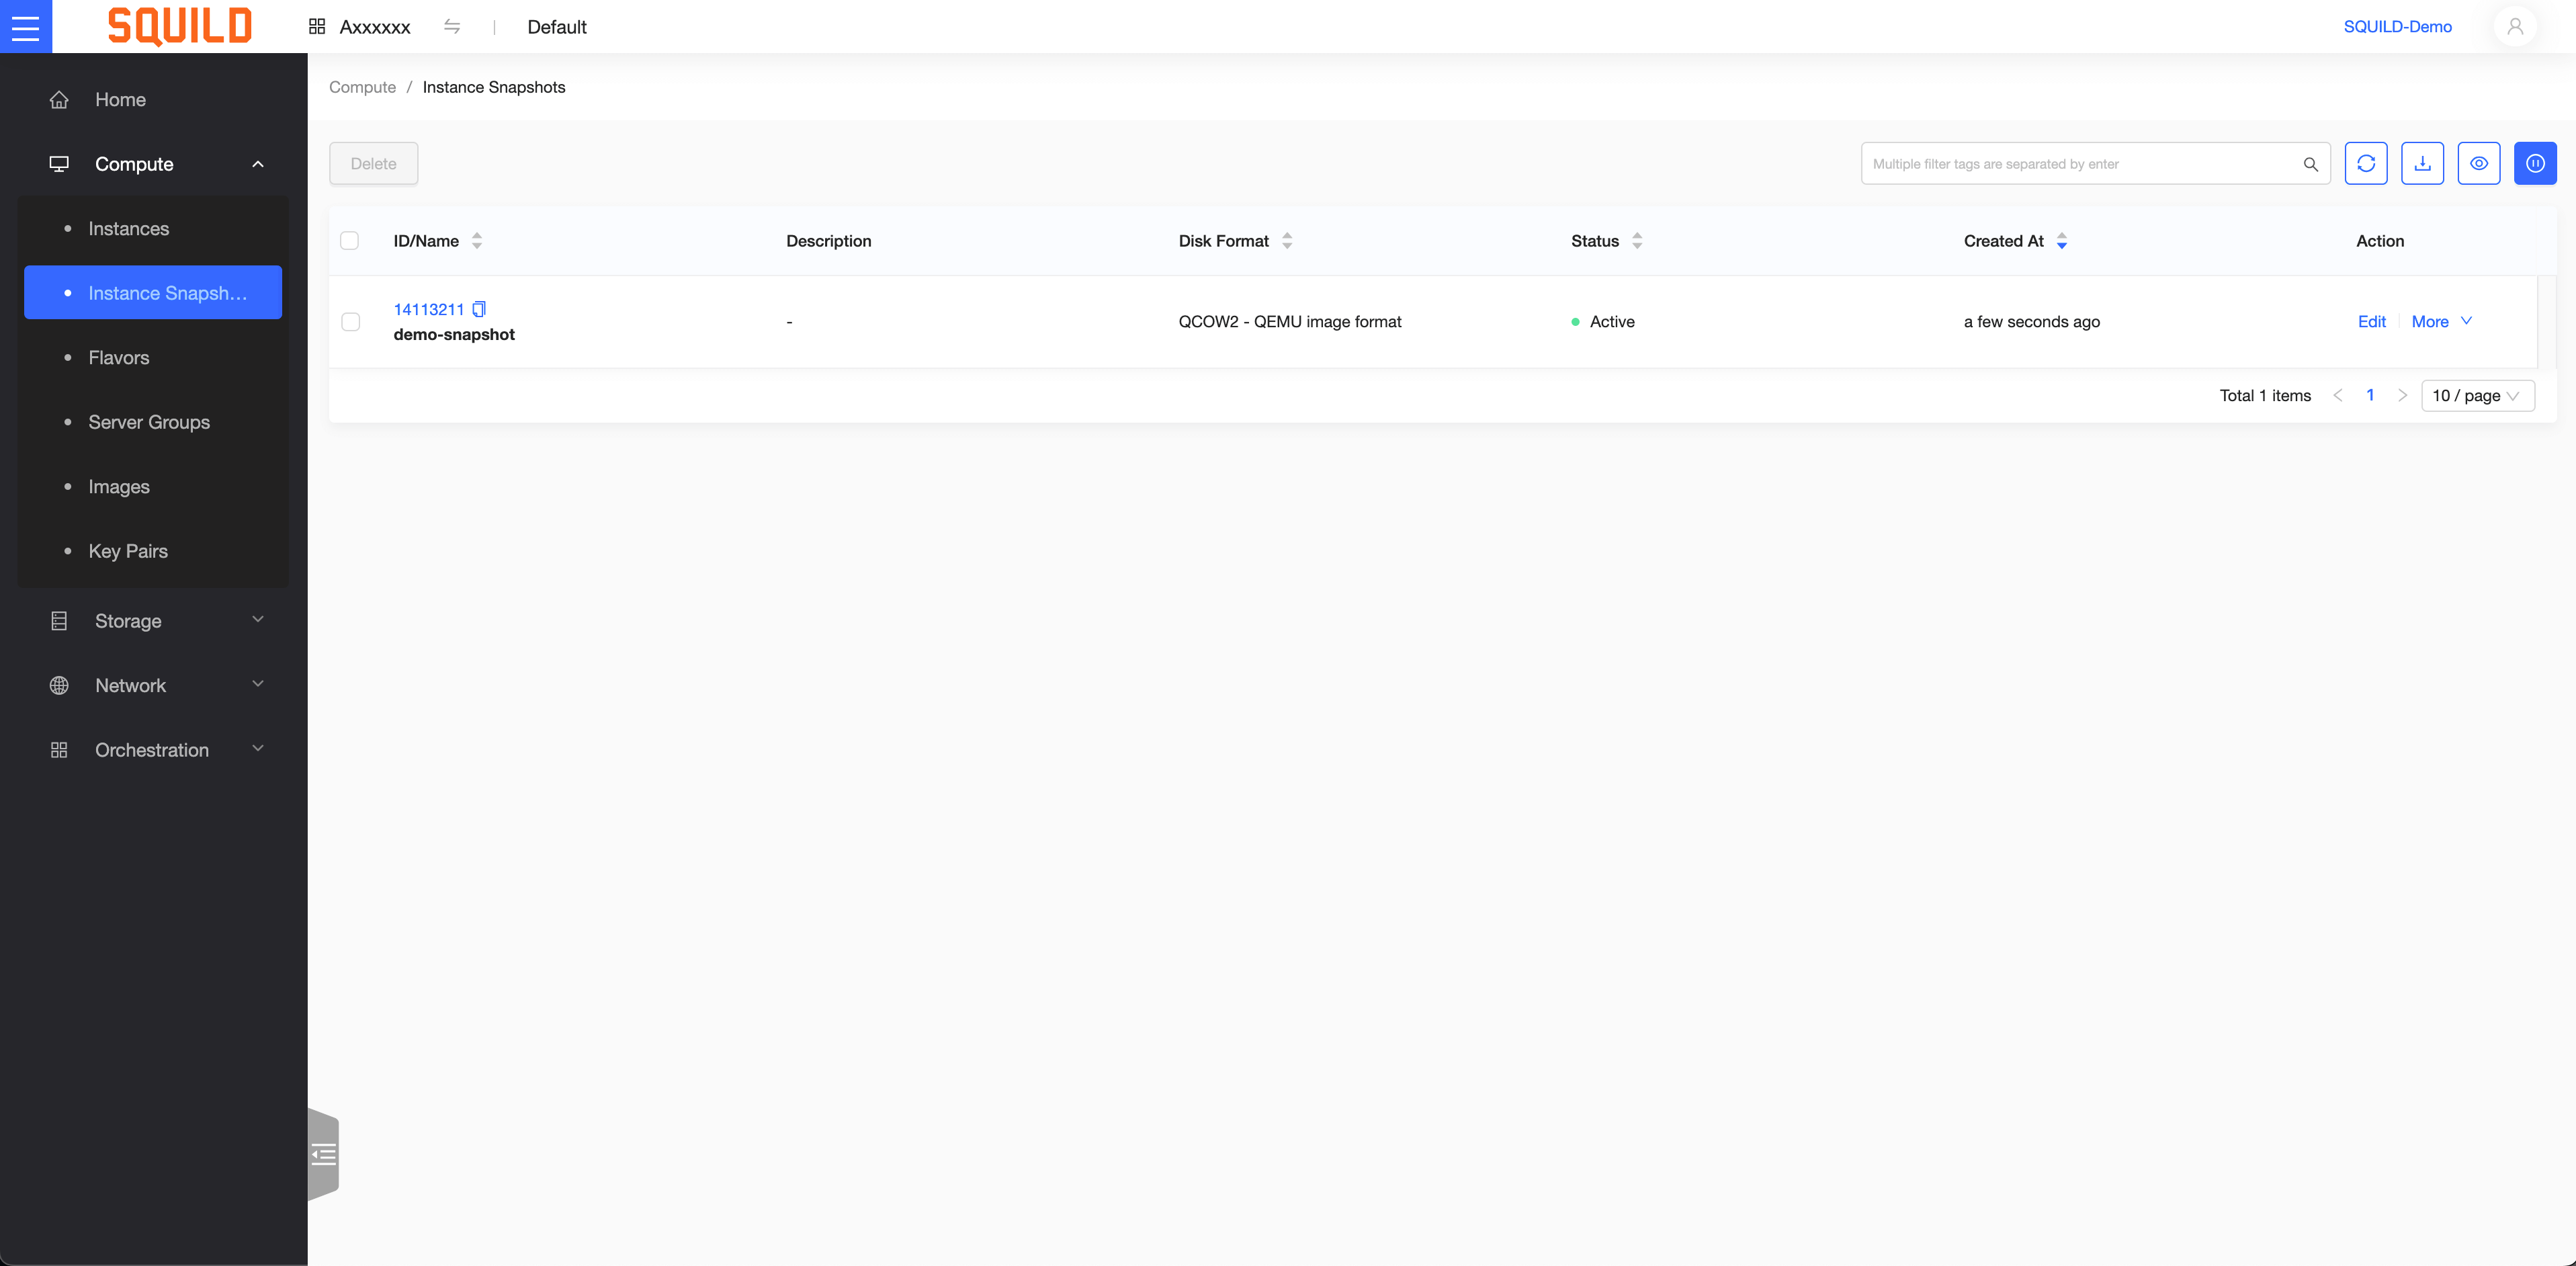Open the 10 / page size dropdown

click(x=2476, y=395)
